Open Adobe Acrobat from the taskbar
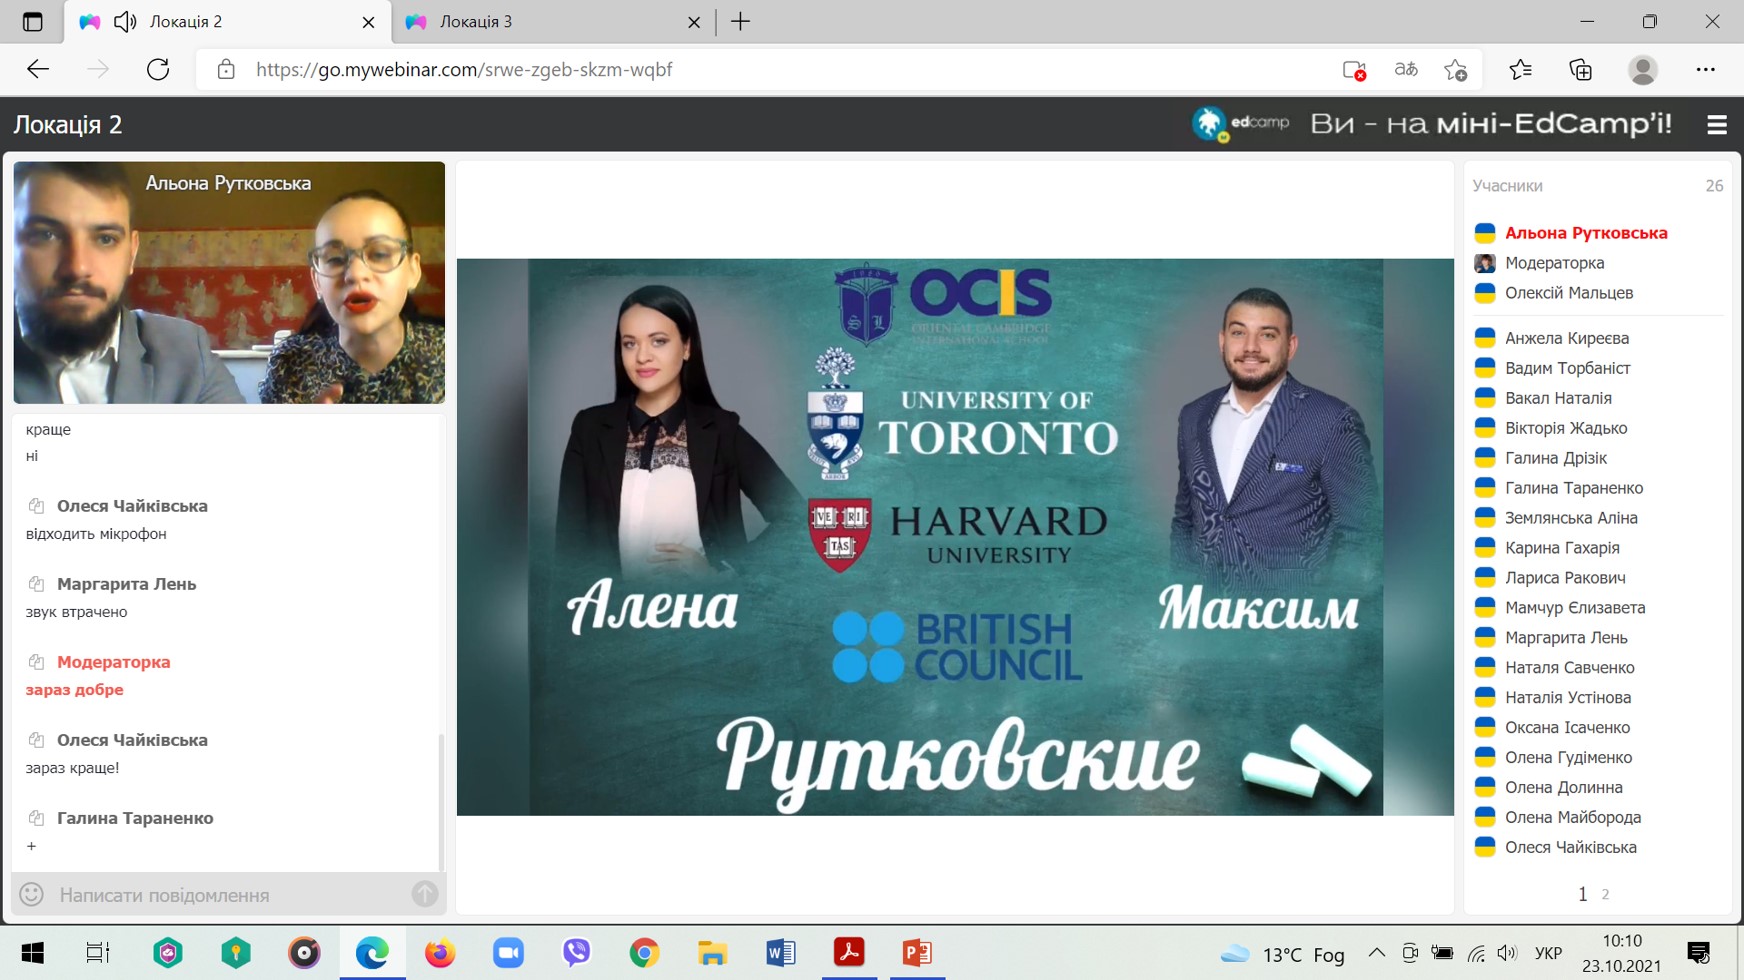 pyautogui.click(x=849, y=953)
